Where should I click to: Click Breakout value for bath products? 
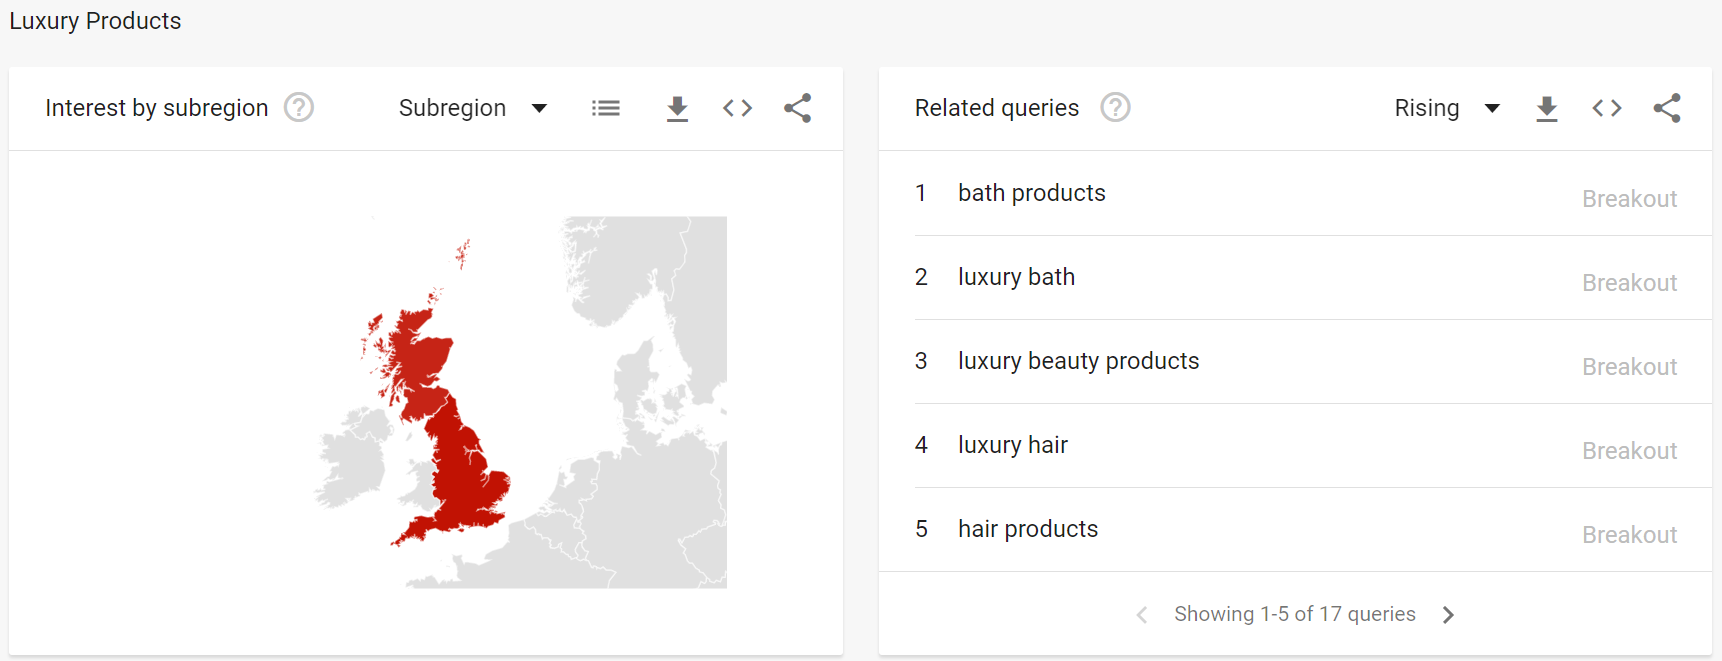[1629, 199]
